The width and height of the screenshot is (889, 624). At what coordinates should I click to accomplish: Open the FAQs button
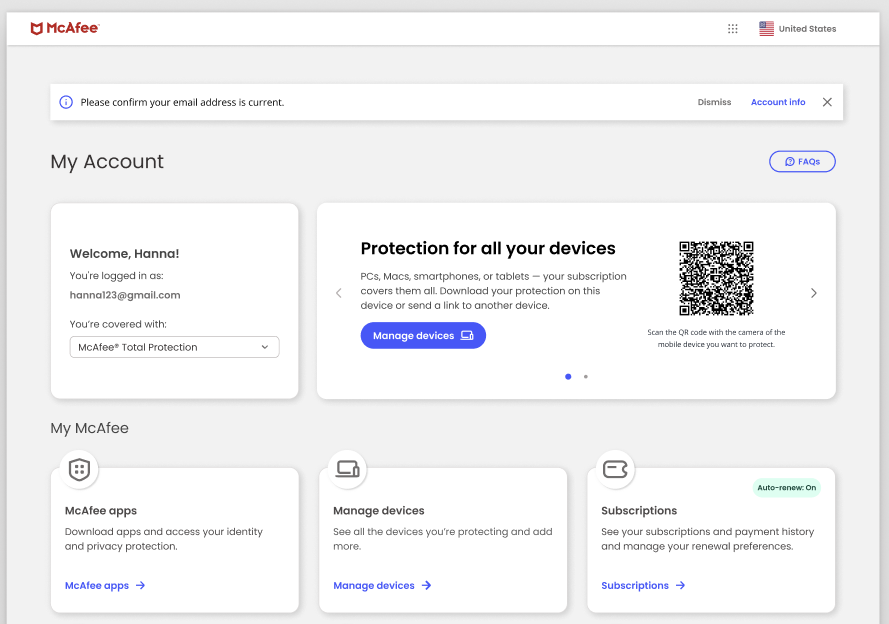pos(802,162)
